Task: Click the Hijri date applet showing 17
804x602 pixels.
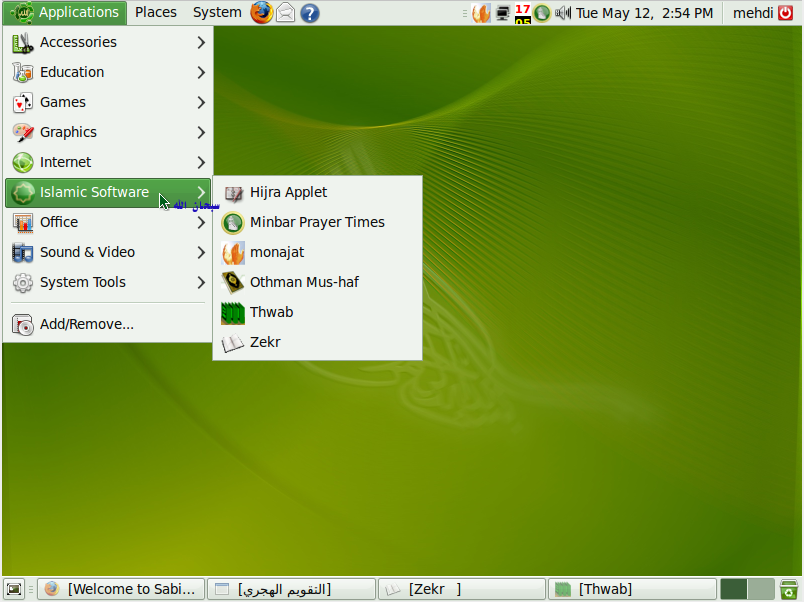Action: pyautogui.click(x=522, y=13)
